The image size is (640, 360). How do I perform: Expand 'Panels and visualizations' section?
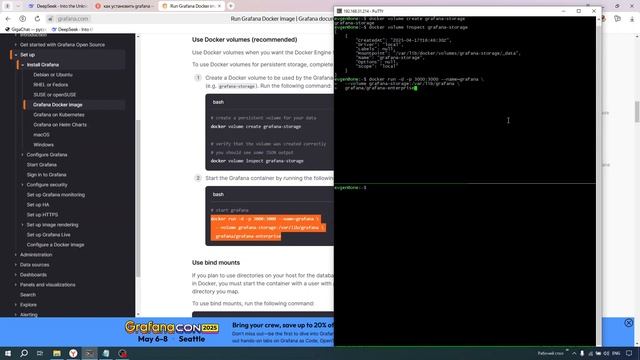click(x=16, y=285)
